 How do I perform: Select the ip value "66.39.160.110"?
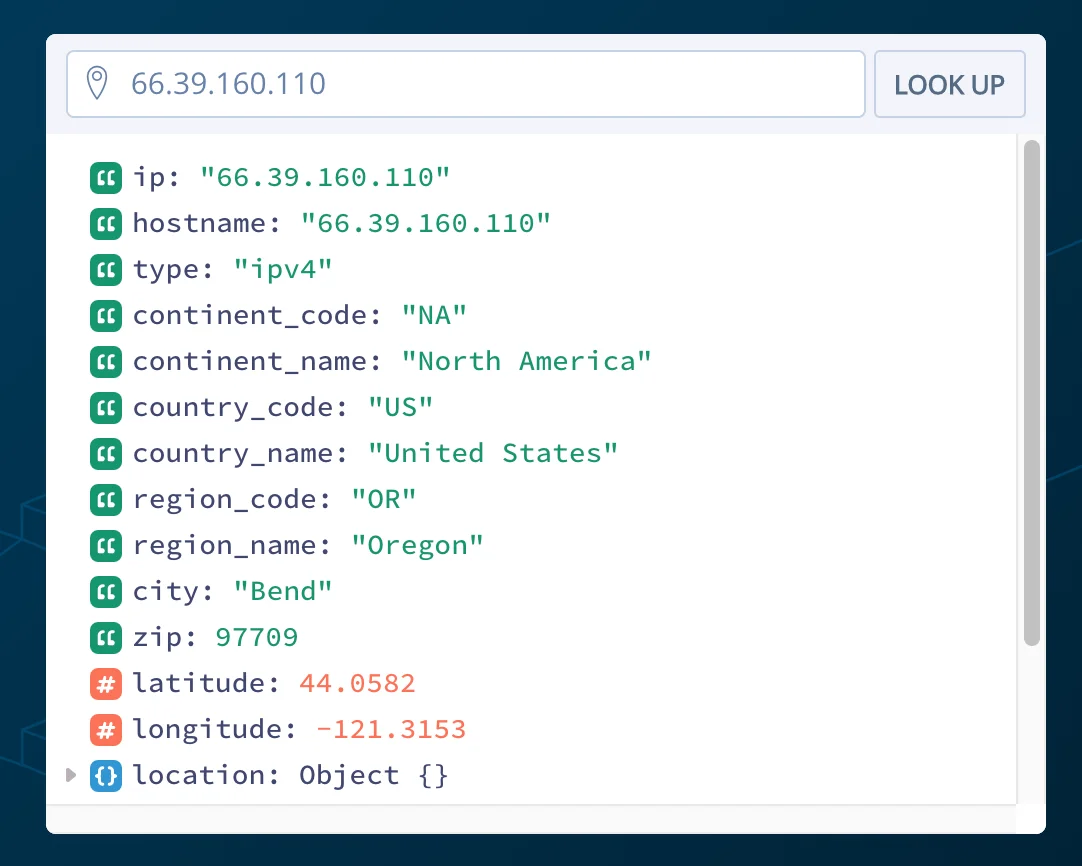325,177
